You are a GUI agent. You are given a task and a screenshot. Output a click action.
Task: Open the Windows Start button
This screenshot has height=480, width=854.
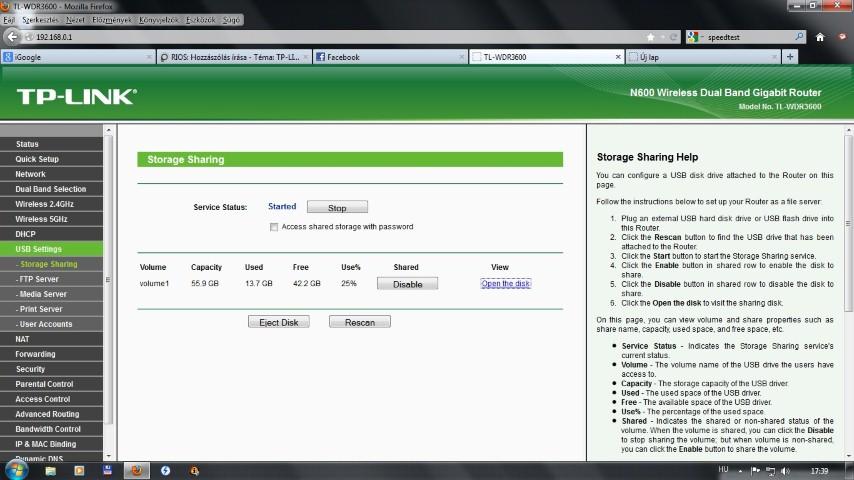pyautogui.click(x=16, y=470)
